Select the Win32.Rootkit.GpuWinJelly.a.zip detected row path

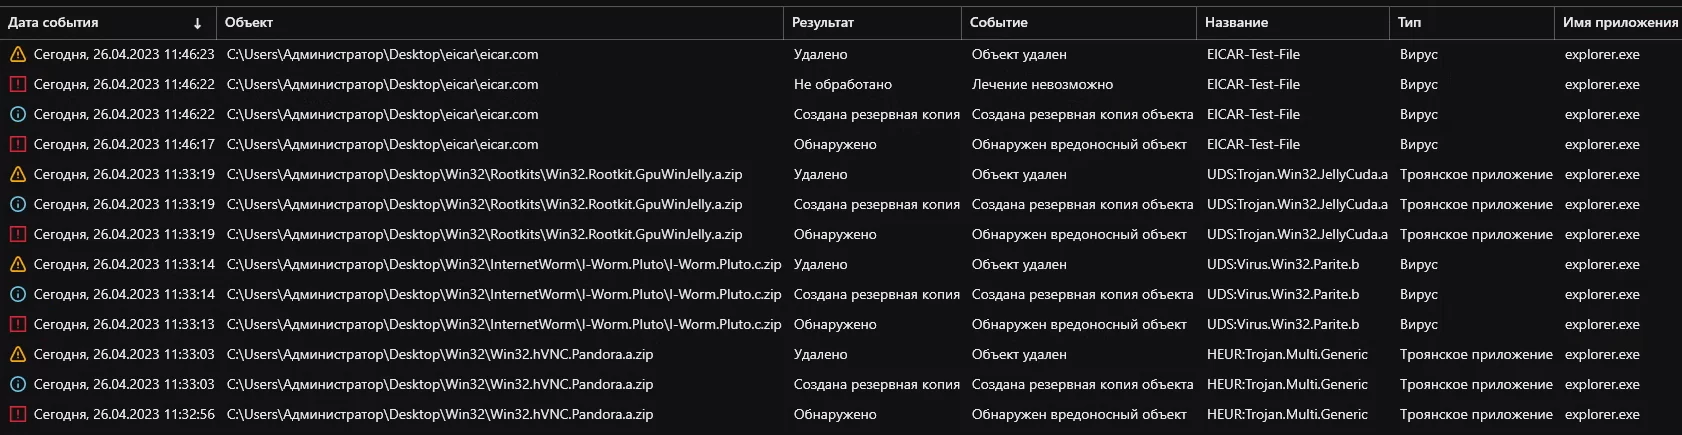coord(484,234)
